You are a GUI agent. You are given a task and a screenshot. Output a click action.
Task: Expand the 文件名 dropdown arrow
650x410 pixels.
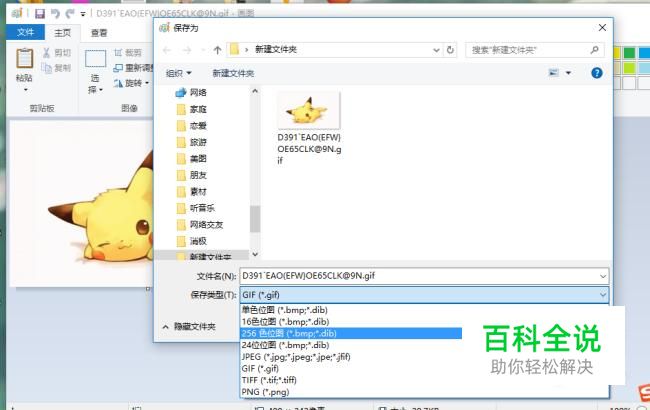point(603,276)
